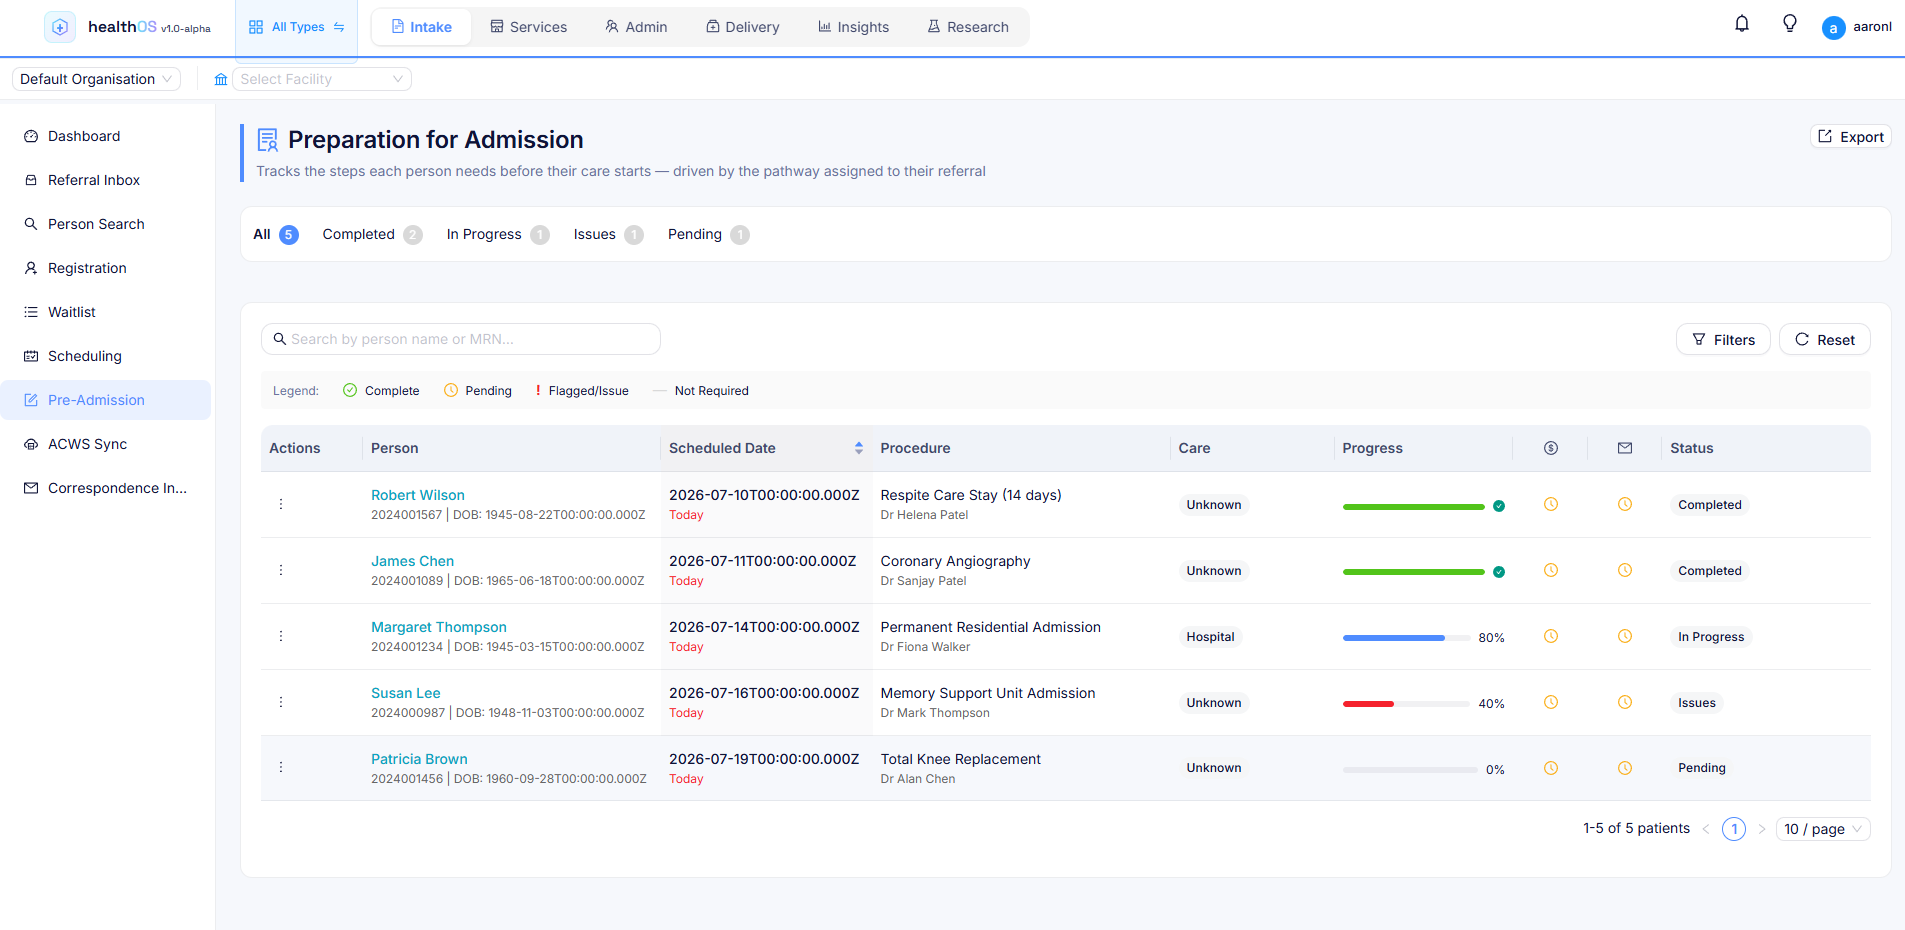Open row actions for Robert Wilson
This screenshot has height=930, width=1905.
click(281, 504)
